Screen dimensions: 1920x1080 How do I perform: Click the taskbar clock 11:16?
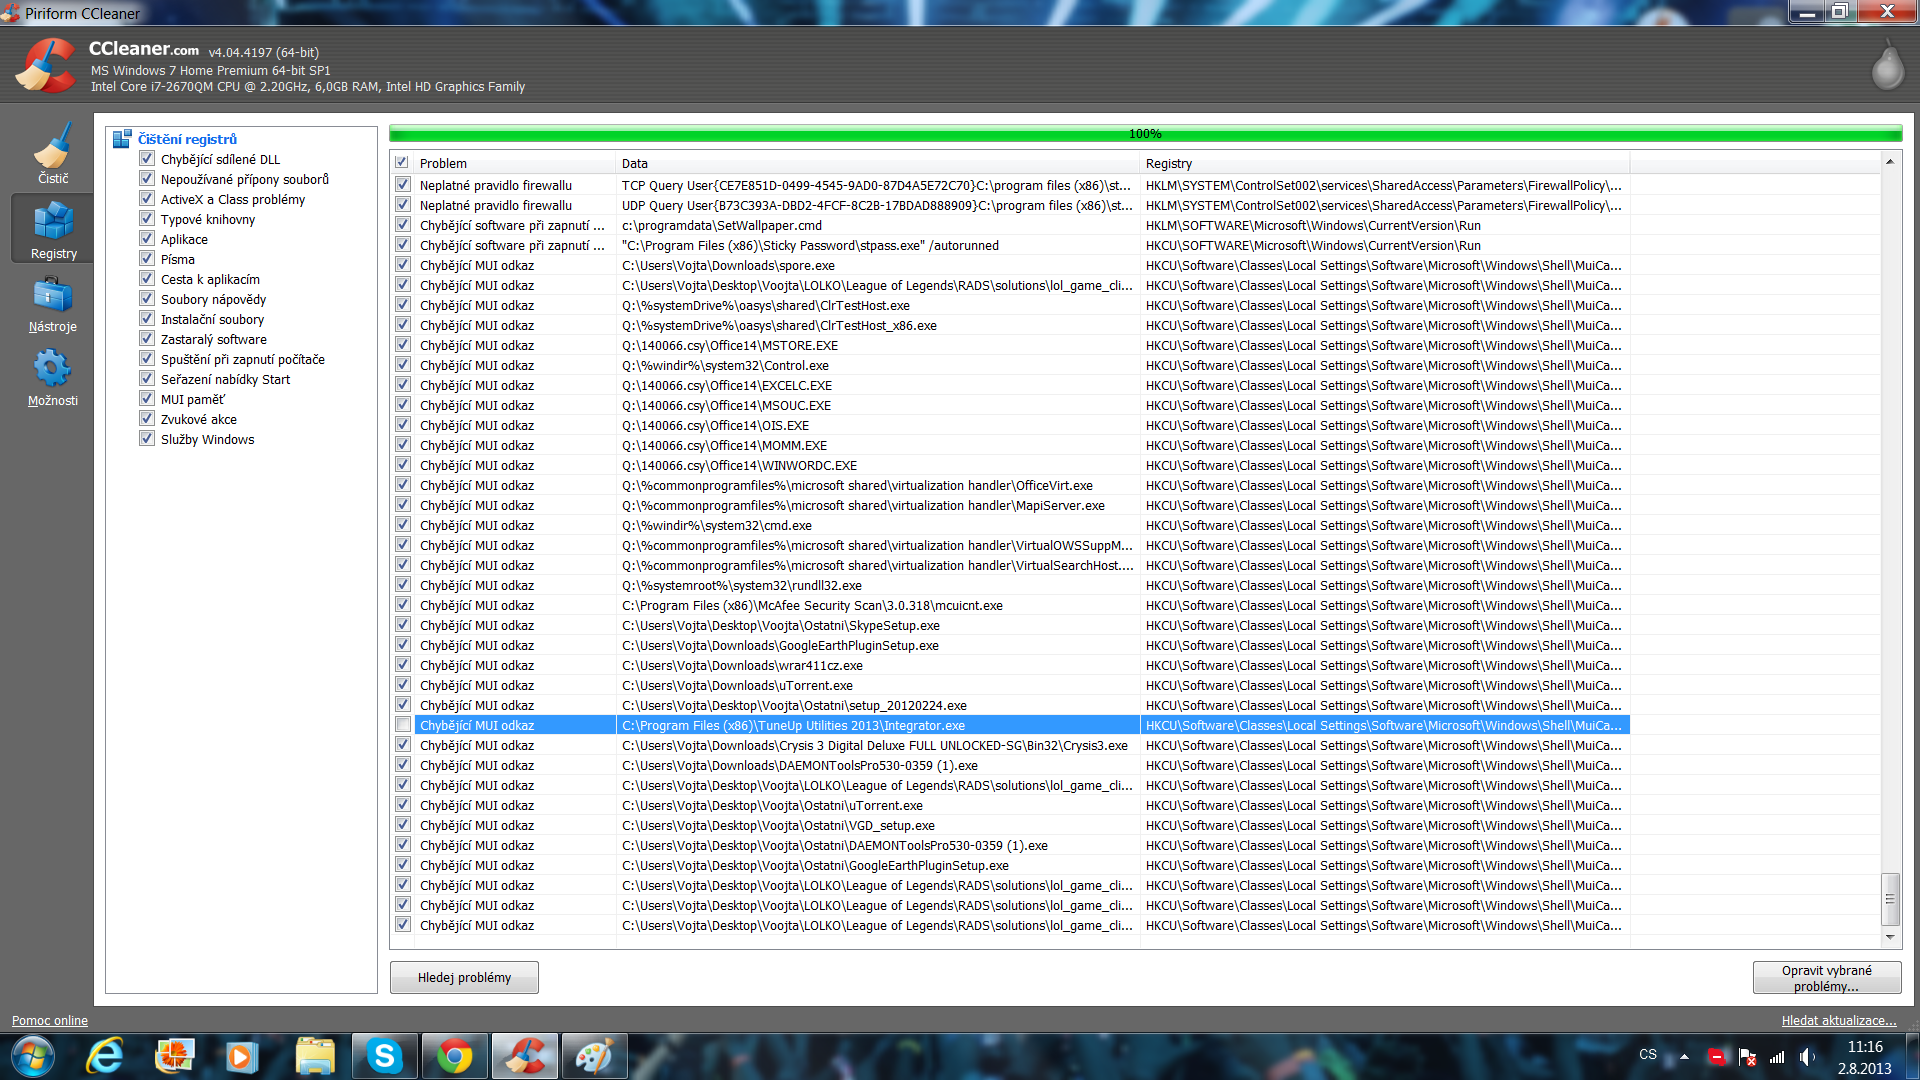1864,1047
